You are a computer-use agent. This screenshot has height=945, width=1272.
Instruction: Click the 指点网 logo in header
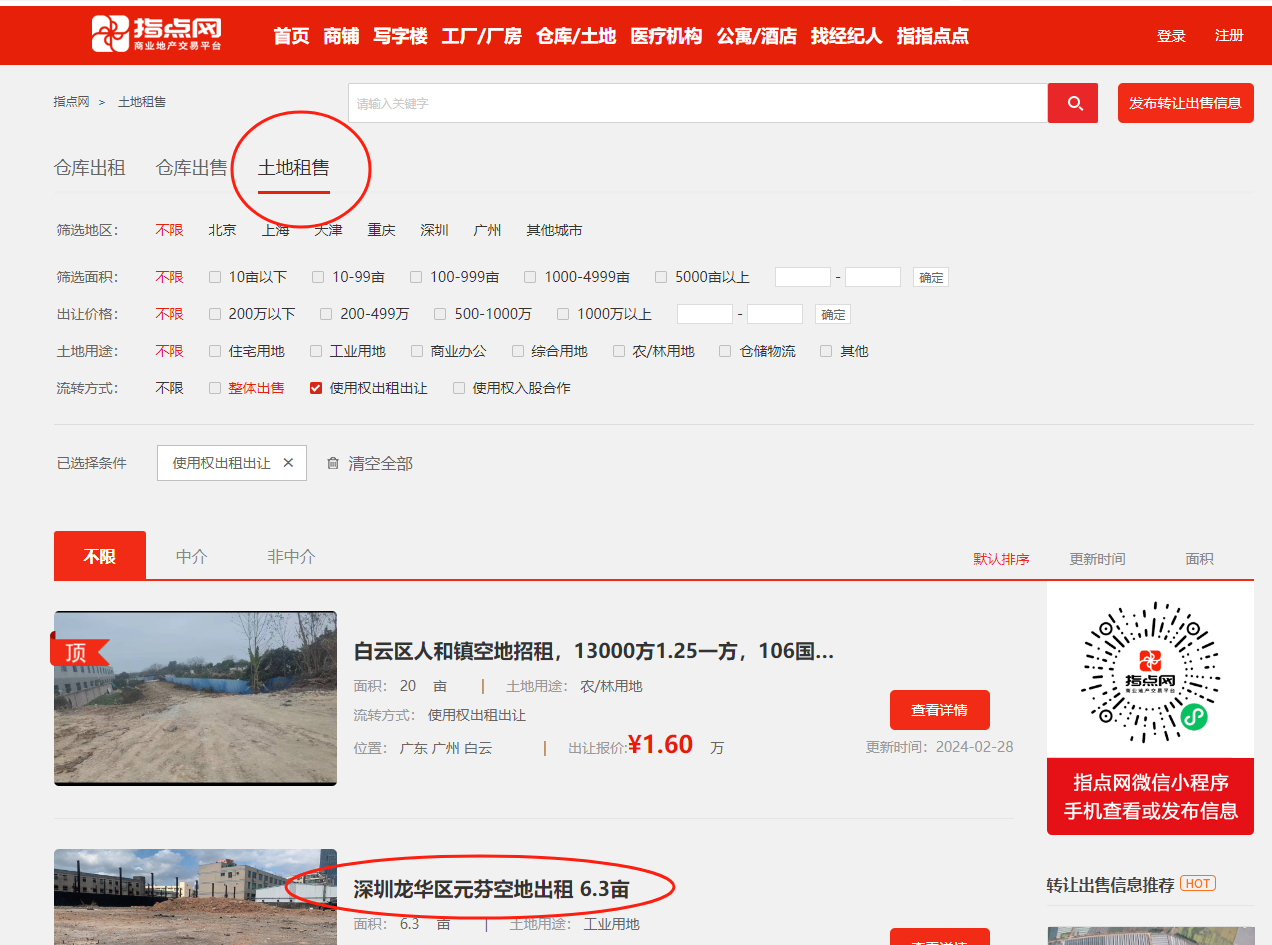tap(157, 34)
